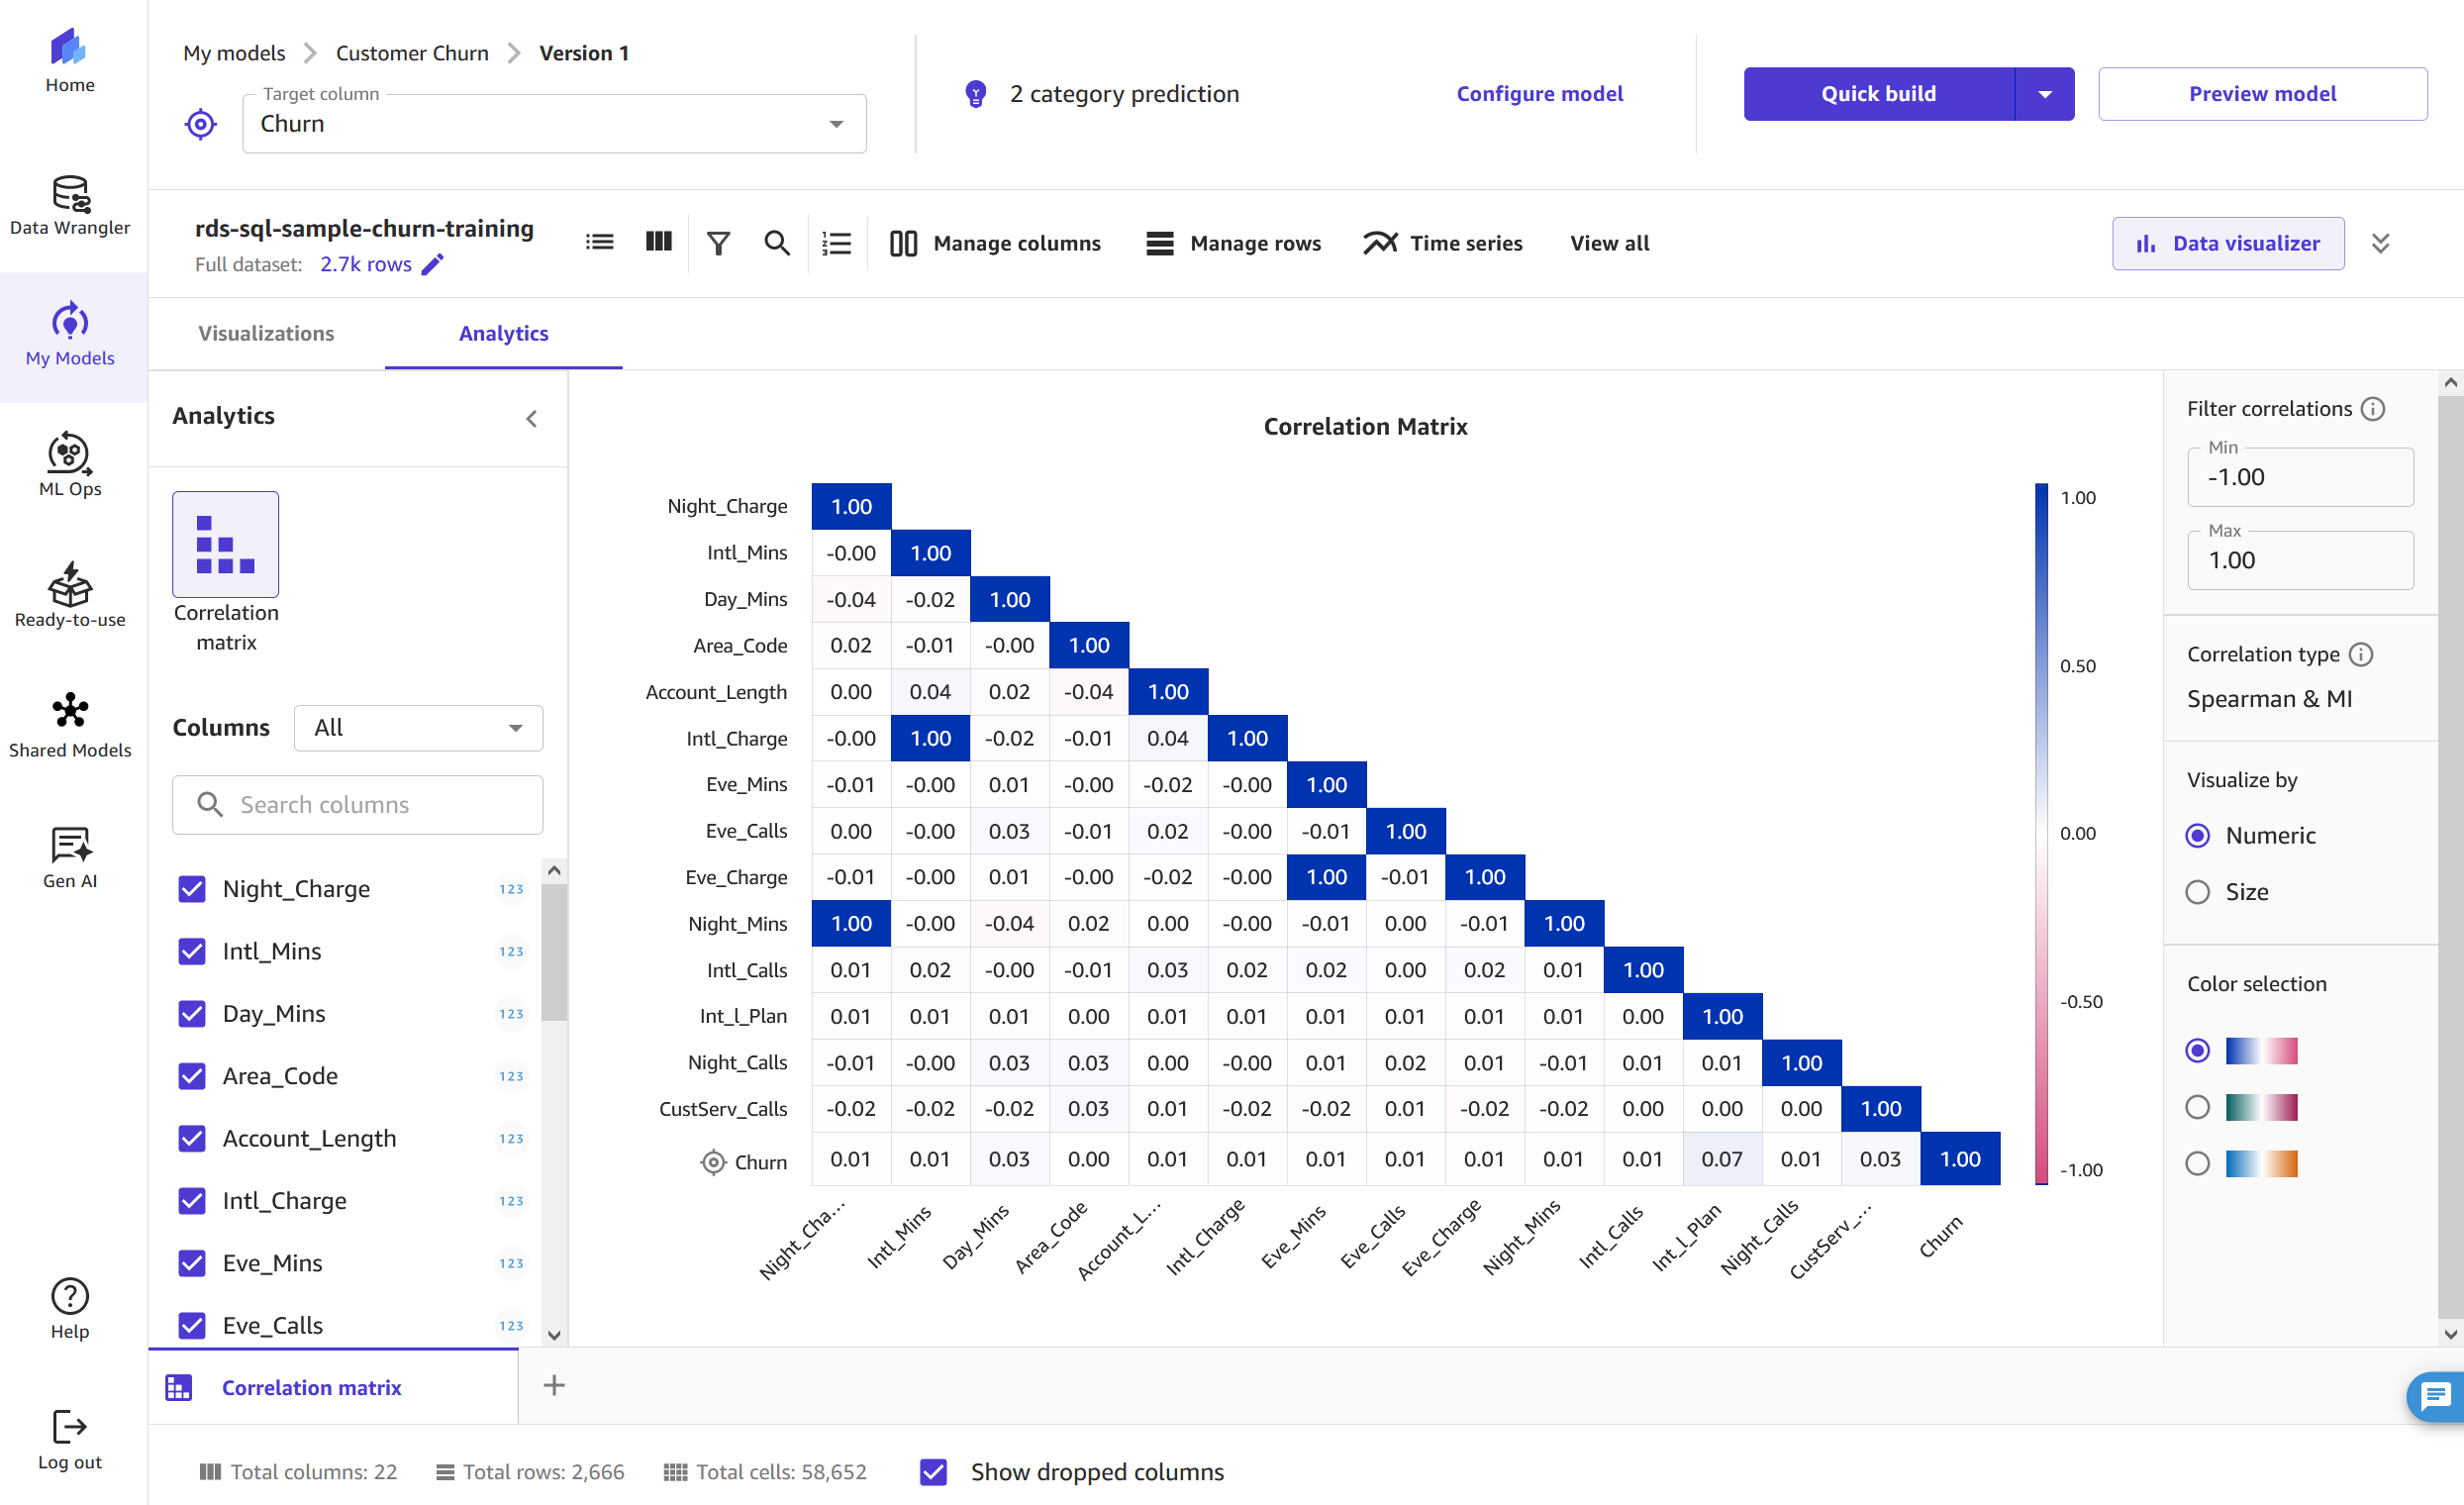2464x1505 pixels.
Task: Click the filter funnel icon
Action: [x=718, y=243]
